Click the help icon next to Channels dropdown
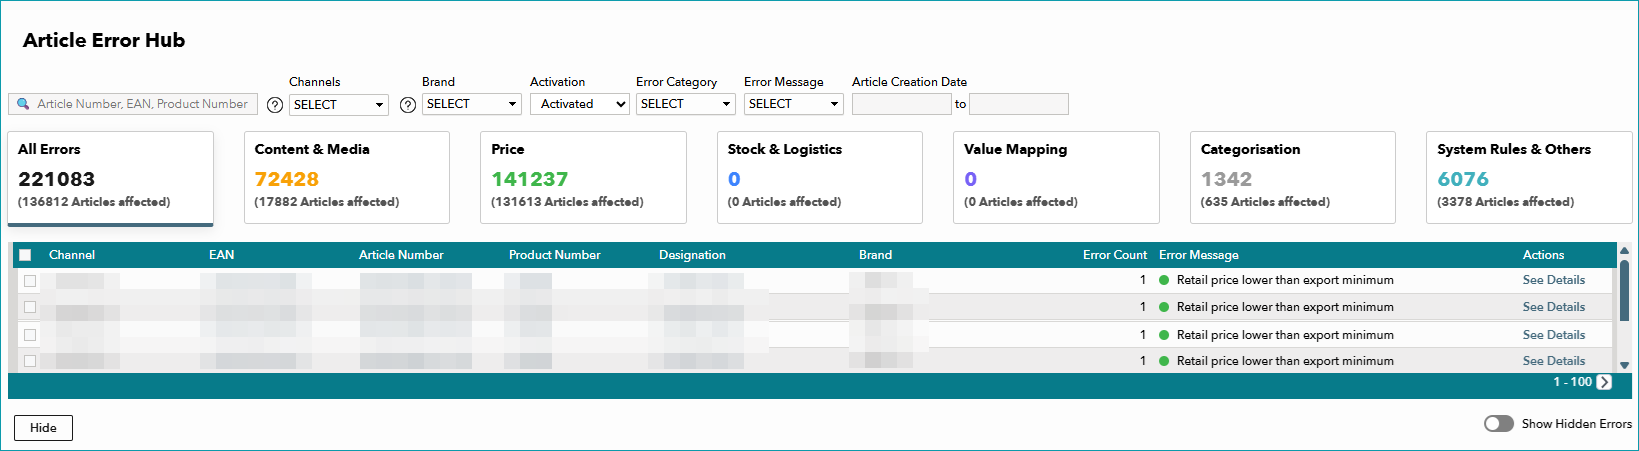Viewport: 1639px width, 451px height. click(275, 105)
